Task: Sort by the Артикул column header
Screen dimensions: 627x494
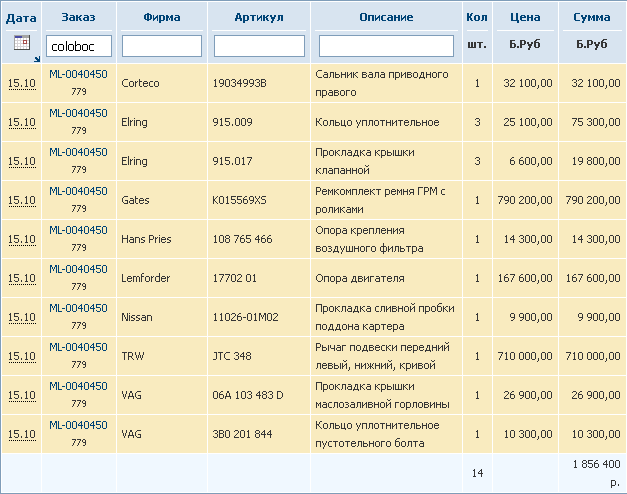Action: 259,17
